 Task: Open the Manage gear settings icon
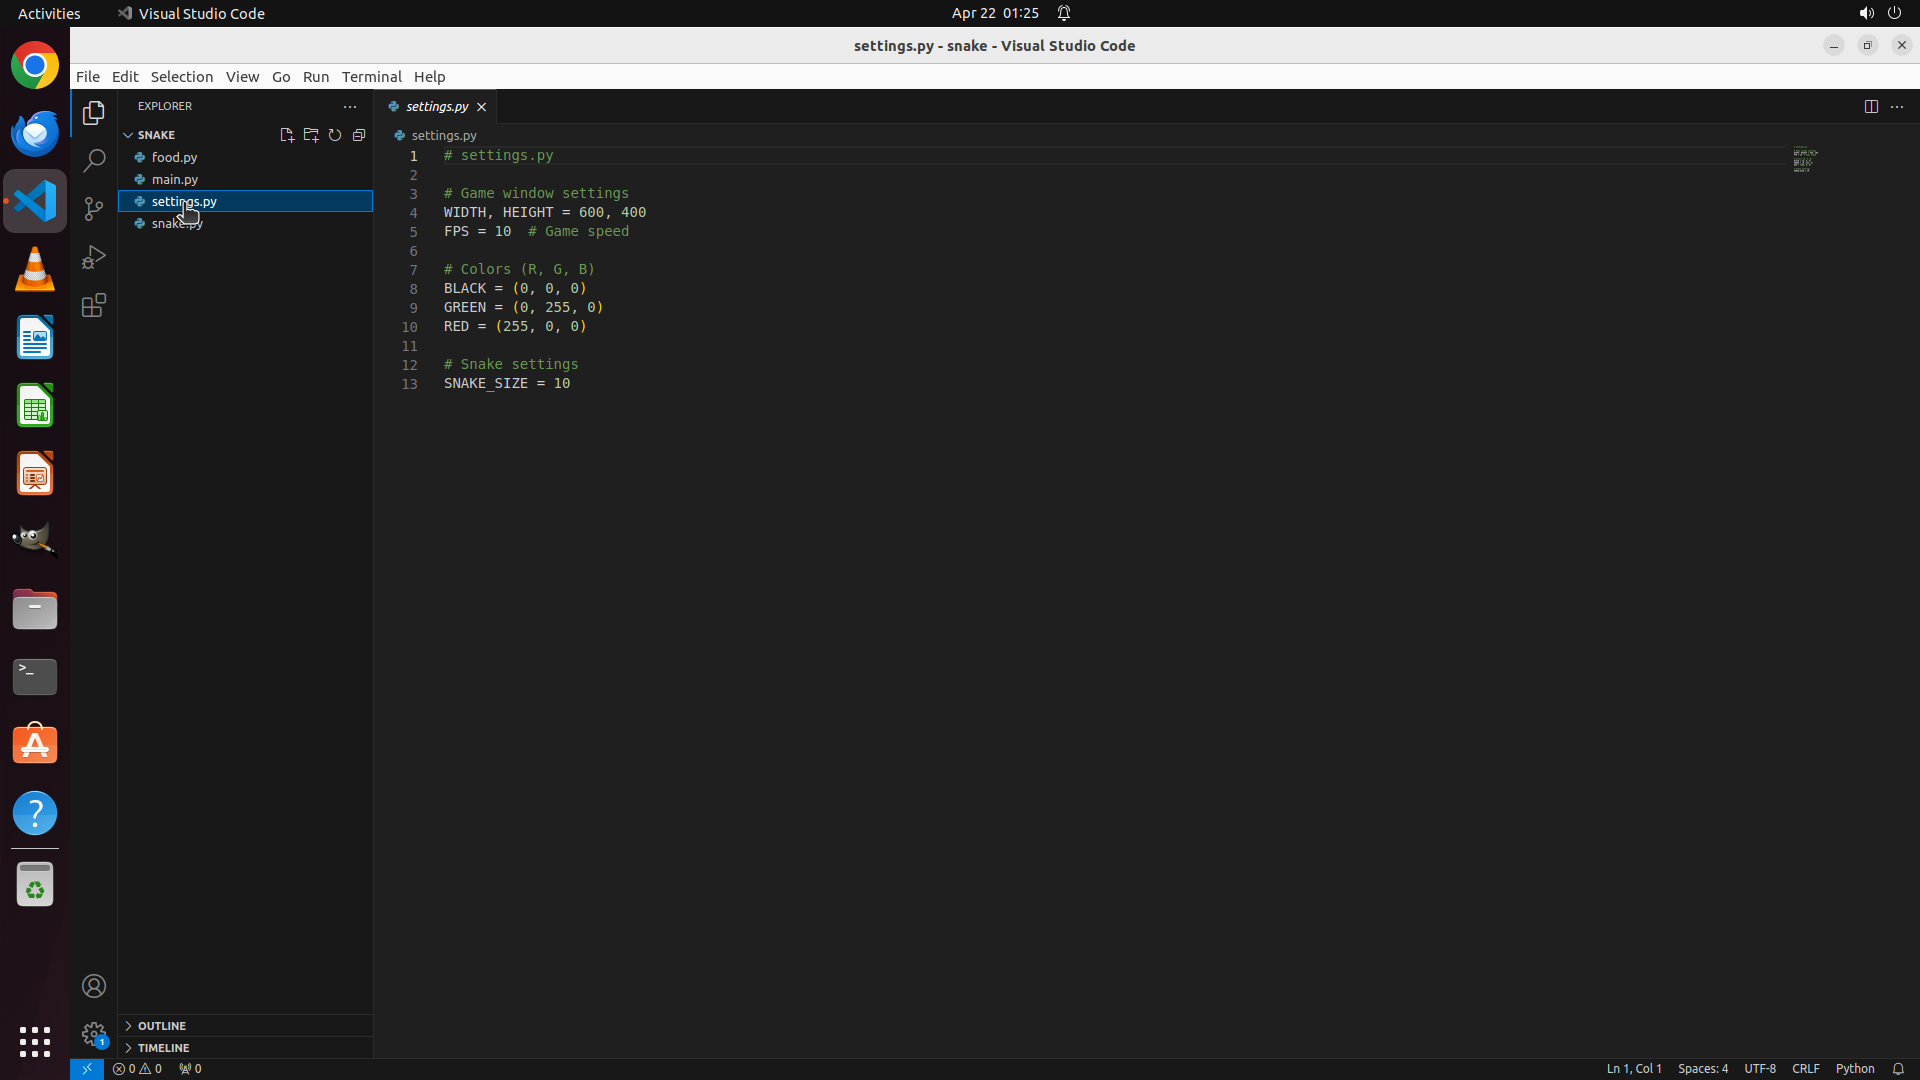pyautogui.click(x=94, y=1033)
